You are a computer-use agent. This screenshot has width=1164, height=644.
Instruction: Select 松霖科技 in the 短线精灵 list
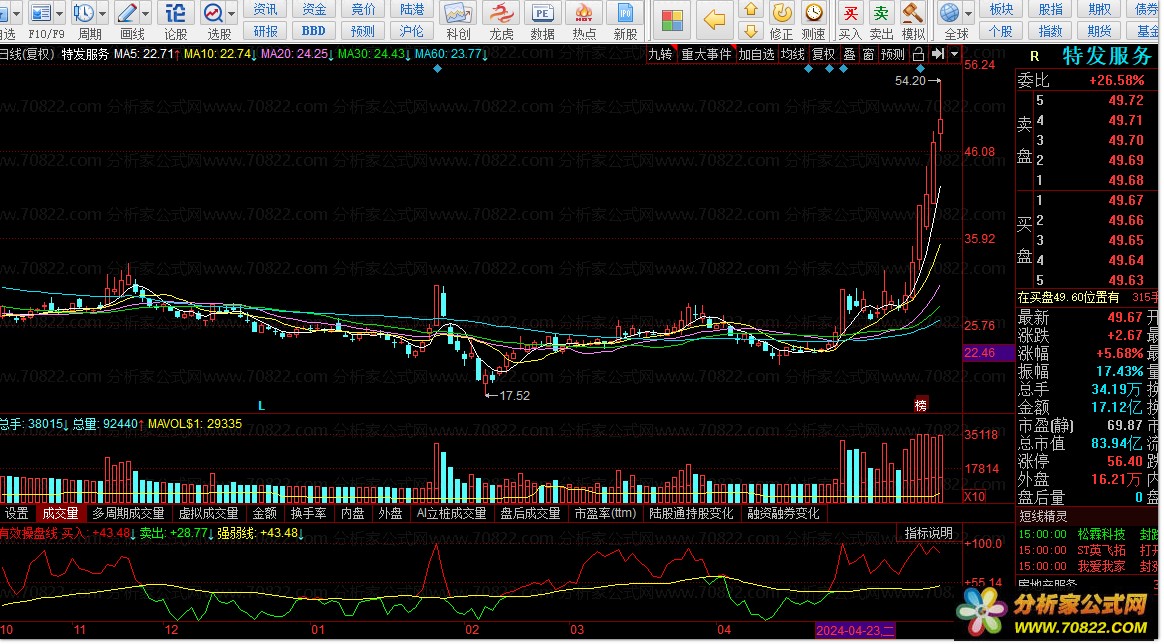[1101, 534]
